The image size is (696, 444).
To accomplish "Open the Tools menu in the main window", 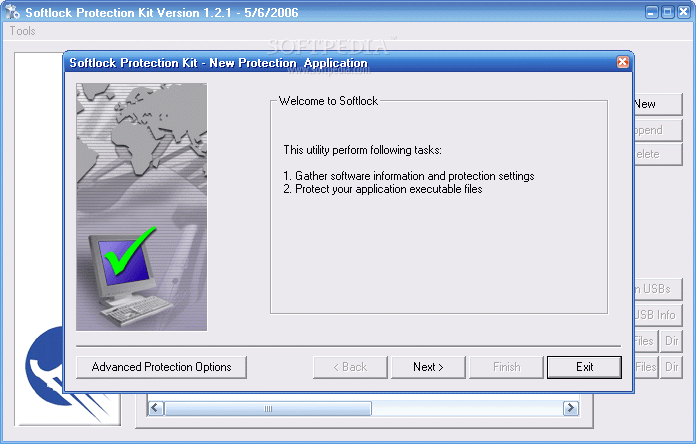I will 23,31.
